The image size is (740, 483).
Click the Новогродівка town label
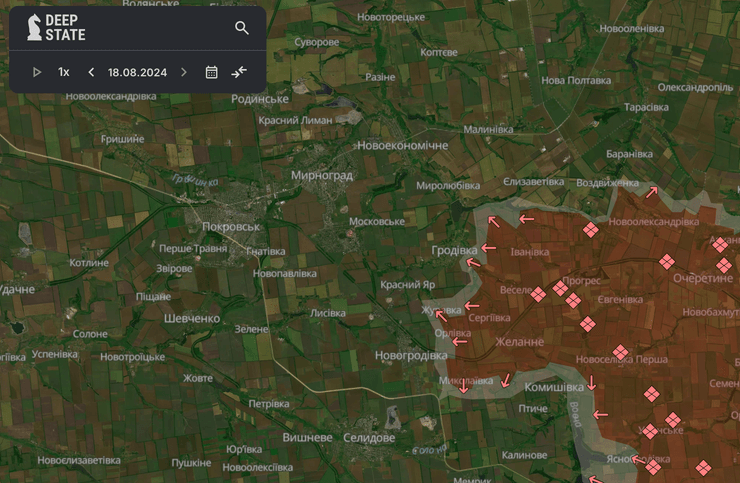coord(411,355)
